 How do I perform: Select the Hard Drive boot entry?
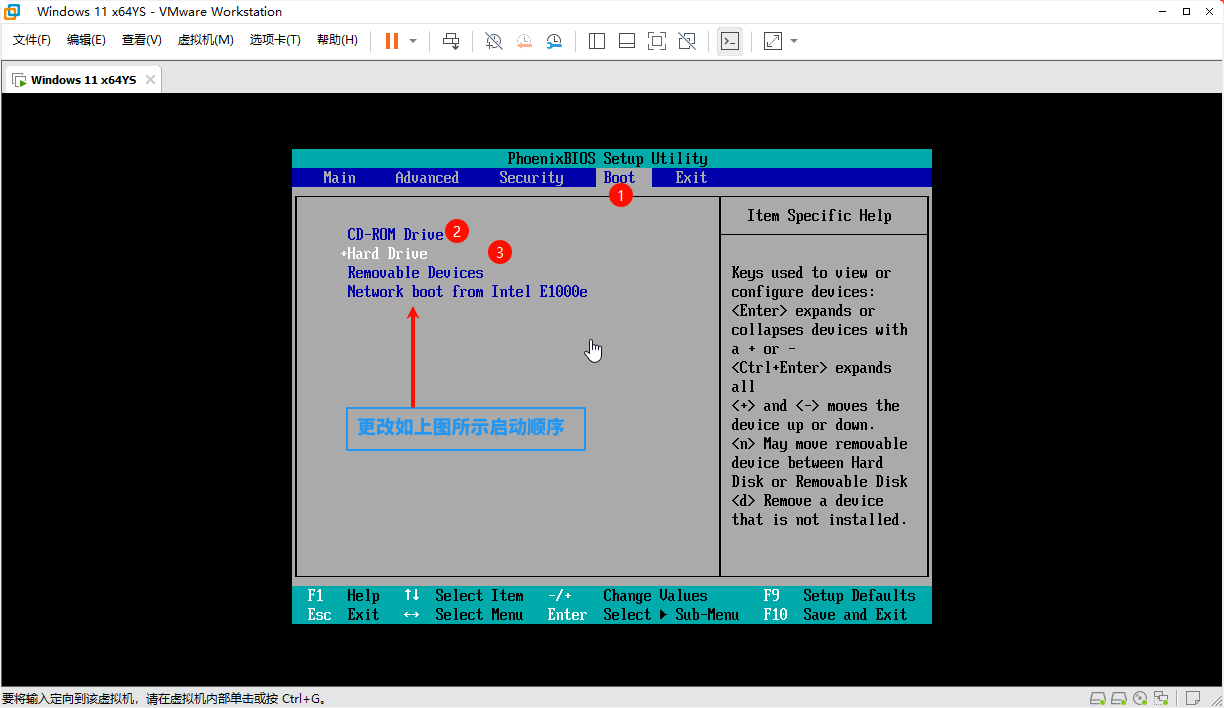[387, 254]
